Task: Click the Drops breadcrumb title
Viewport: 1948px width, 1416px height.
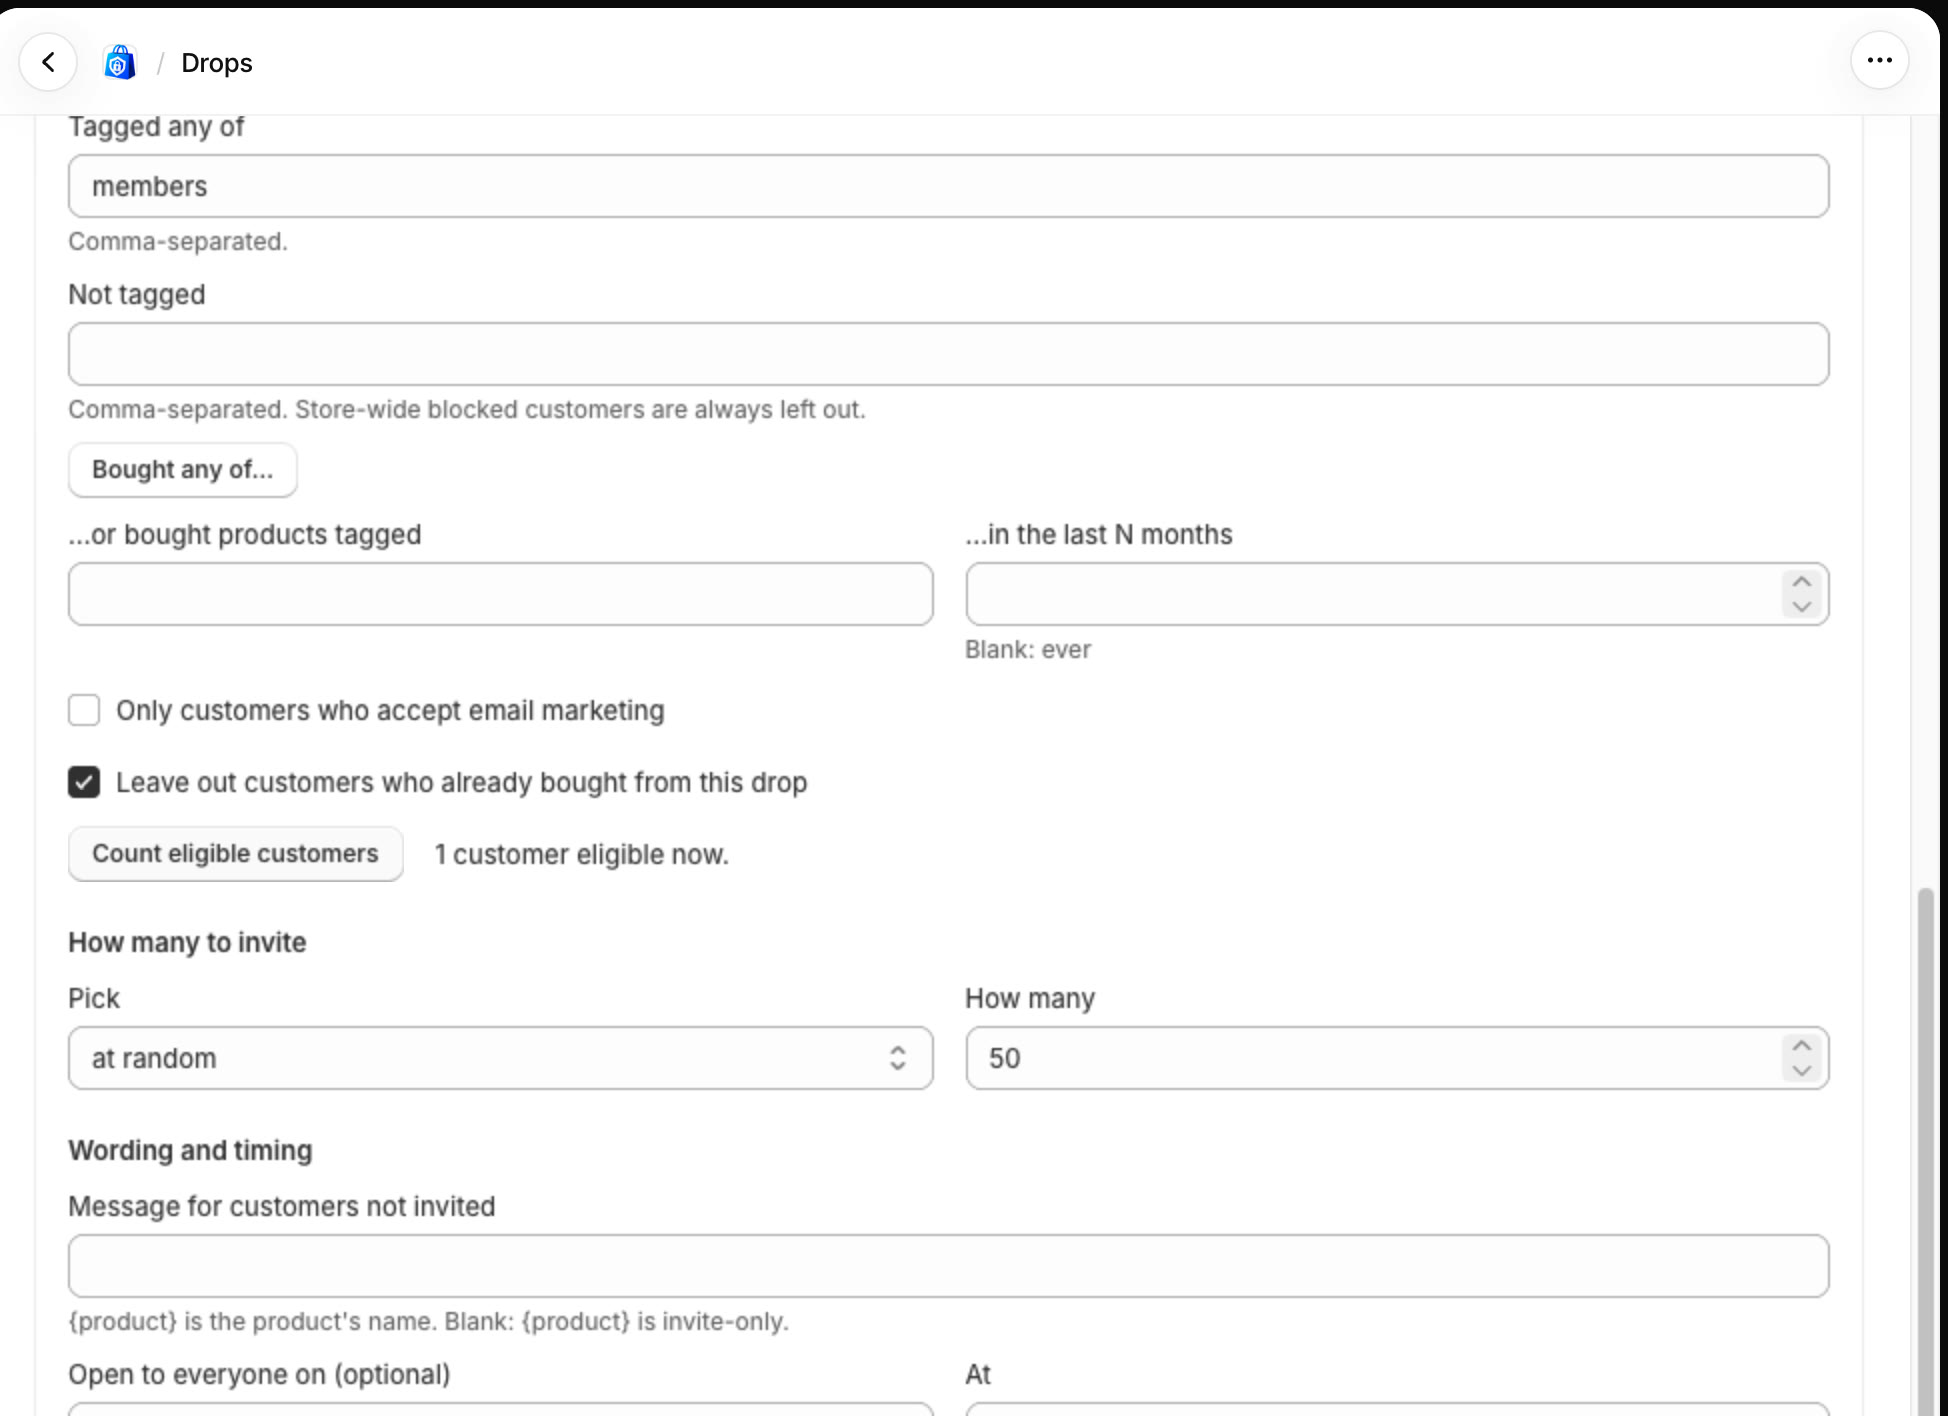Action: click(x=216, y=63)
